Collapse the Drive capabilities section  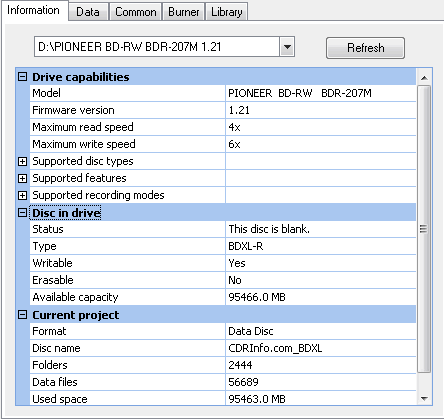tap(22, 77)
